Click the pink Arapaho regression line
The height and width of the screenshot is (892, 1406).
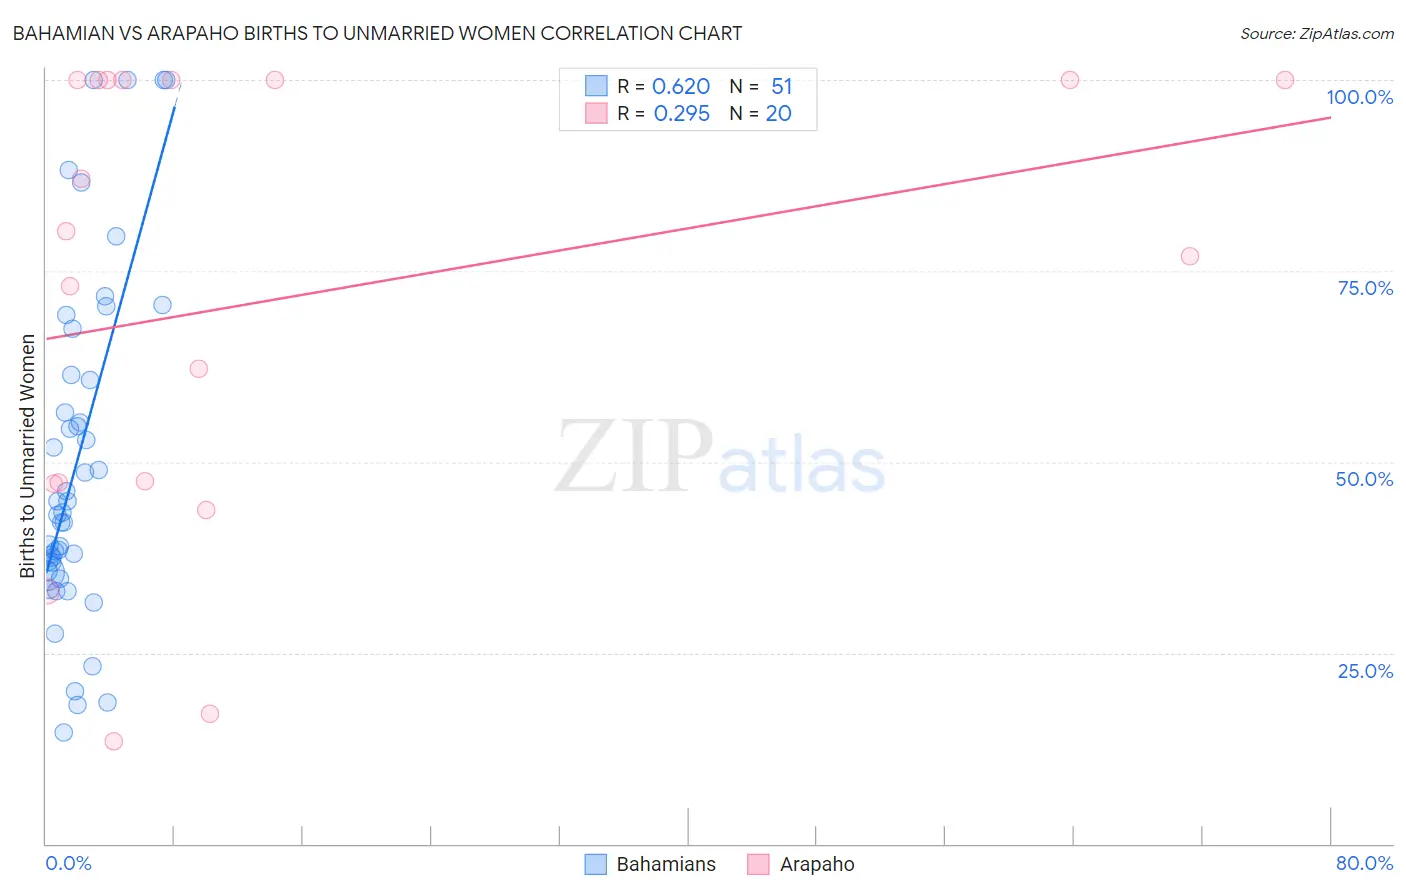(x=688, y=228)
